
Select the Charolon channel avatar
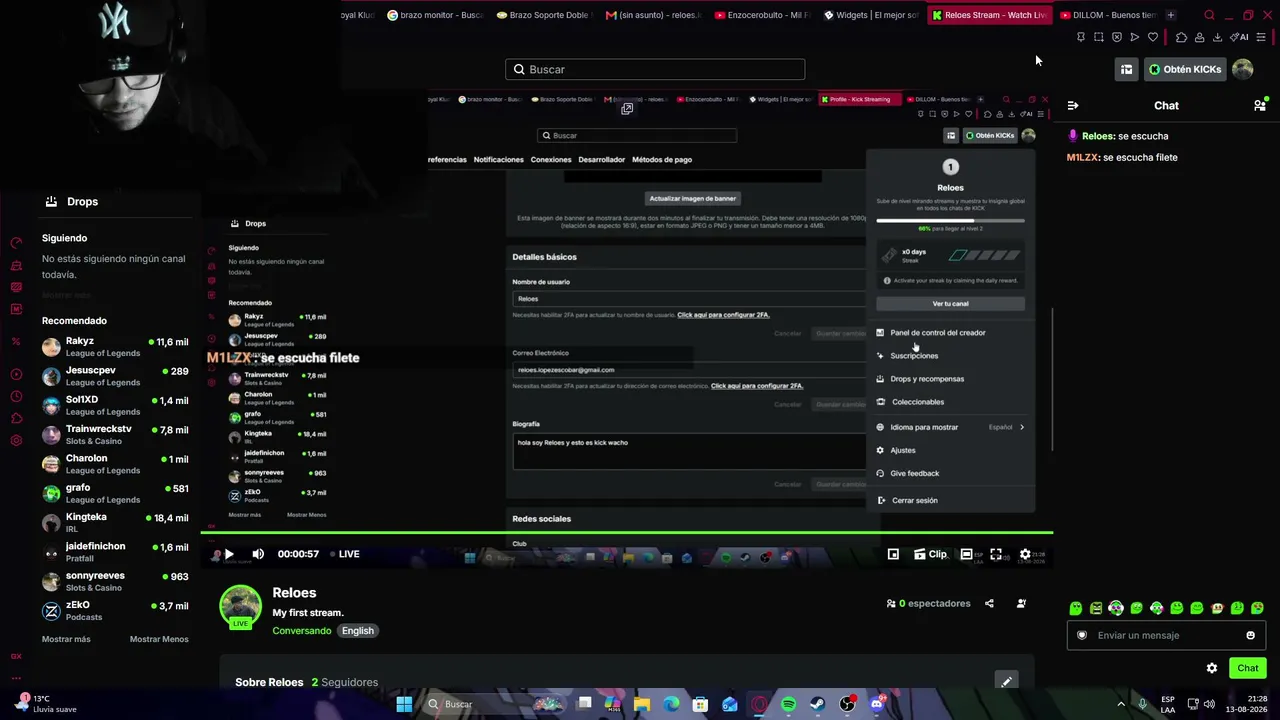(51, 464)
